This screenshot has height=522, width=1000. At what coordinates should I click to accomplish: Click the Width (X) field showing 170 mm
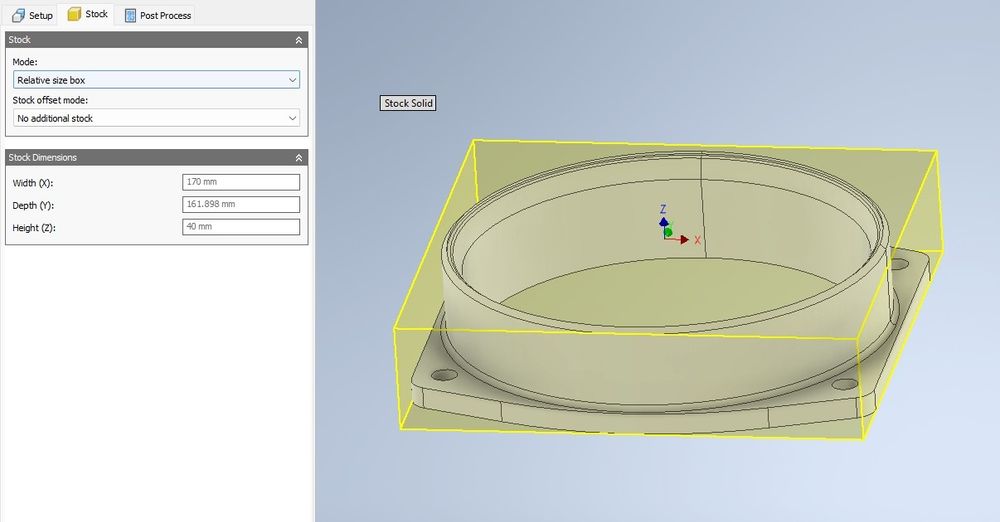241,182
